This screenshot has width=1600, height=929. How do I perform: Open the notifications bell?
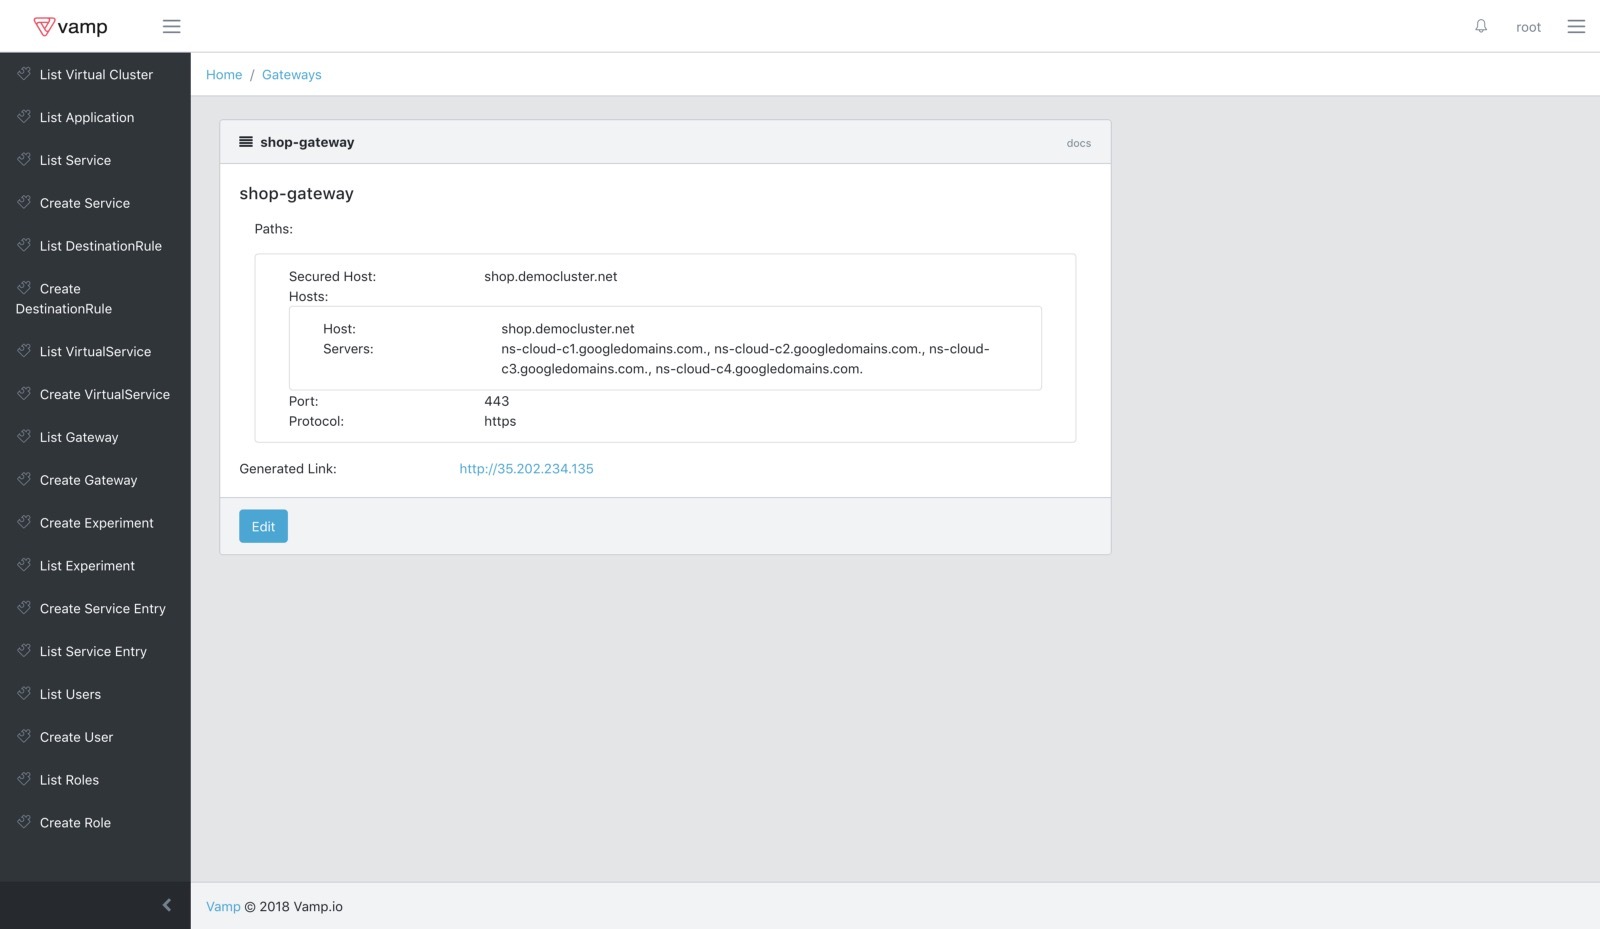coord(1481,26)
